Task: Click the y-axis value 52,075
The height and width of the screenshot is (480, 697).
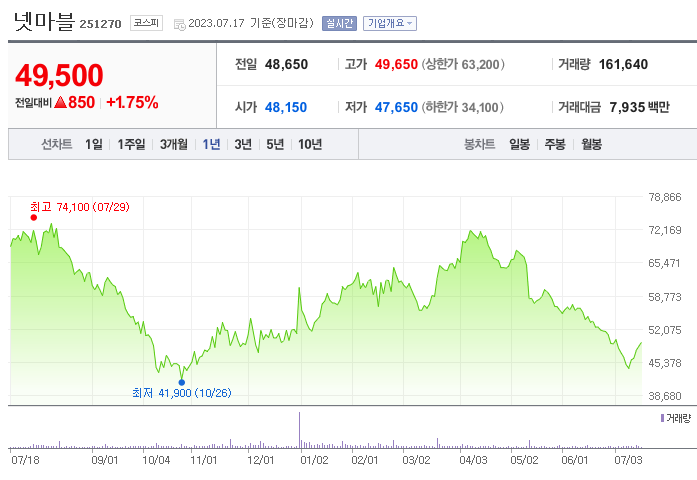Action: coord(665,330)
